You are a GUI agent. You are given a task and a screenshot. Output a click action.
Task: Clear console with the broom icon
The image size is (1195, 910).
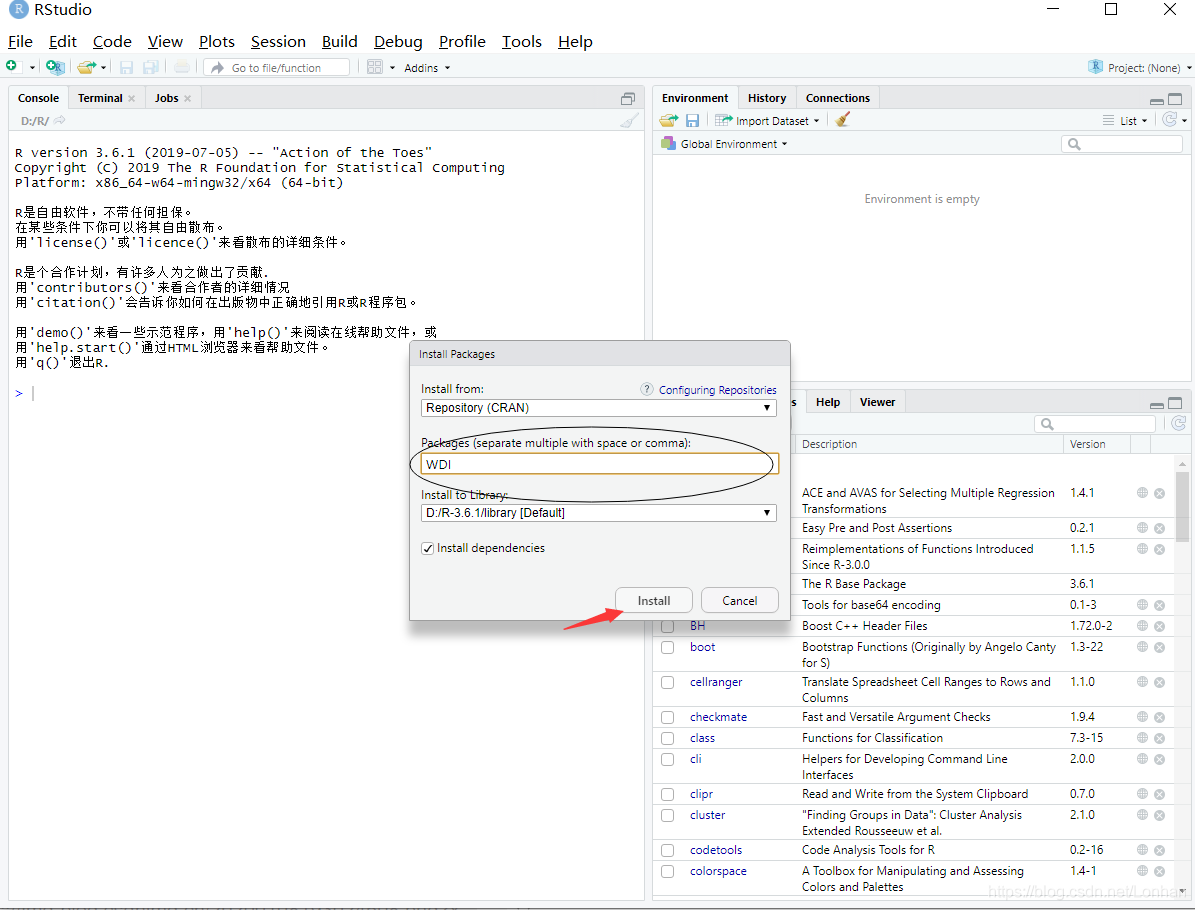(x=630, y=120)
